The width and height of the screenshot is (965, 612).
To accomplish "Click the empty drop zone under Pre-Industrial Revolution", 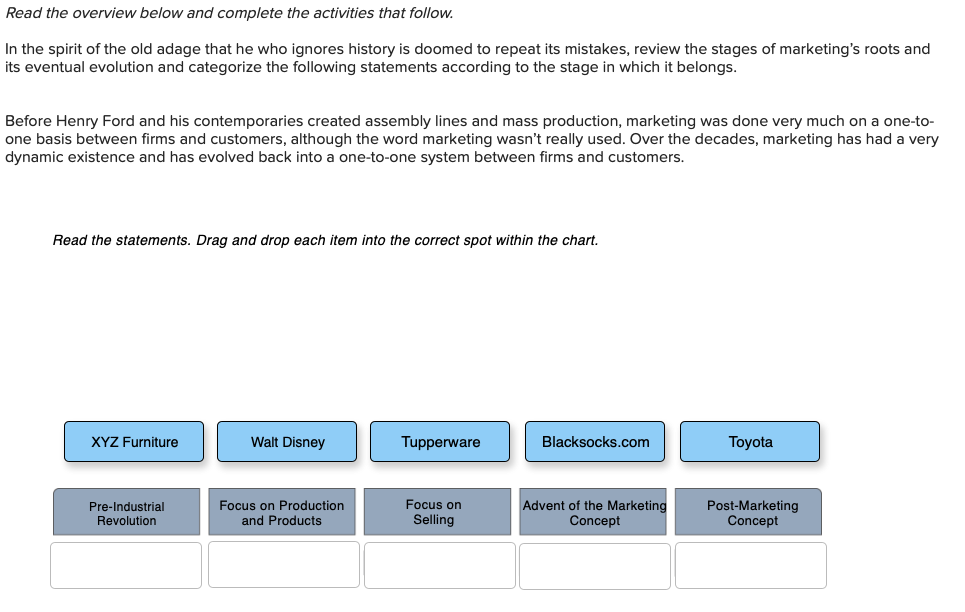I will pos(126,565).
